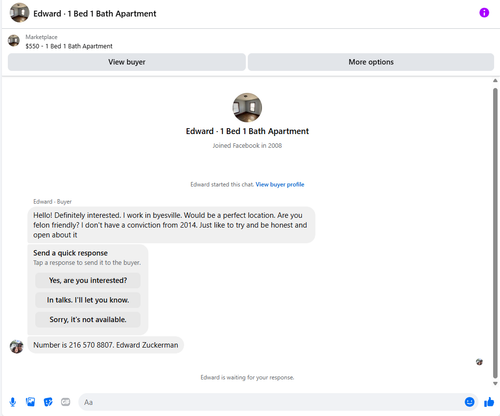
Task: Click 'Joined Facebook in 2008' text
Action: coord(247,146)
